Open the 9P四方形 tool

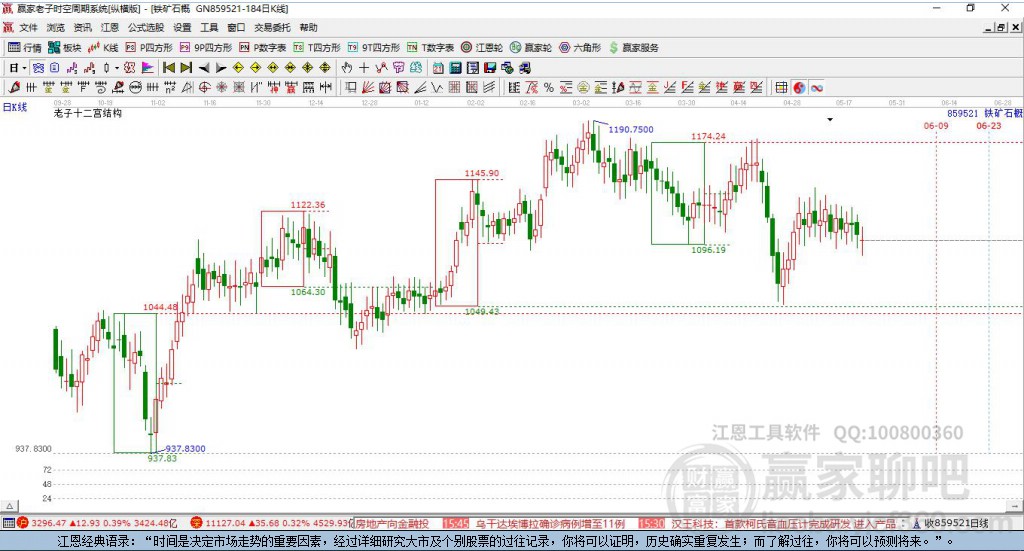[206, 47]
